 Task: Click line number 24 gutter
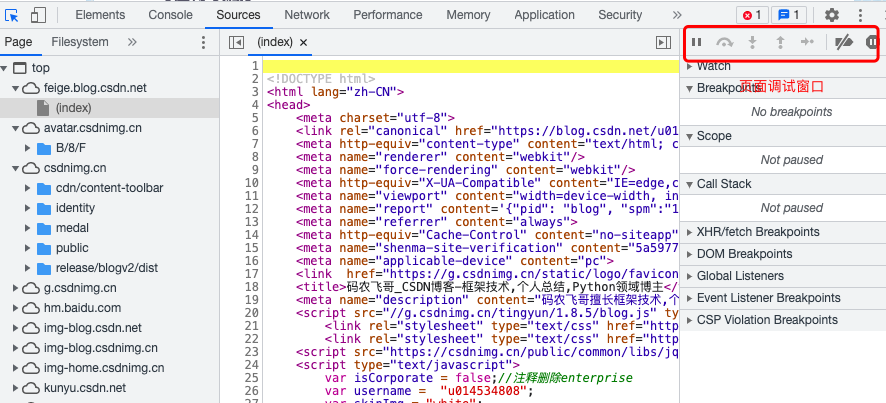252,365
